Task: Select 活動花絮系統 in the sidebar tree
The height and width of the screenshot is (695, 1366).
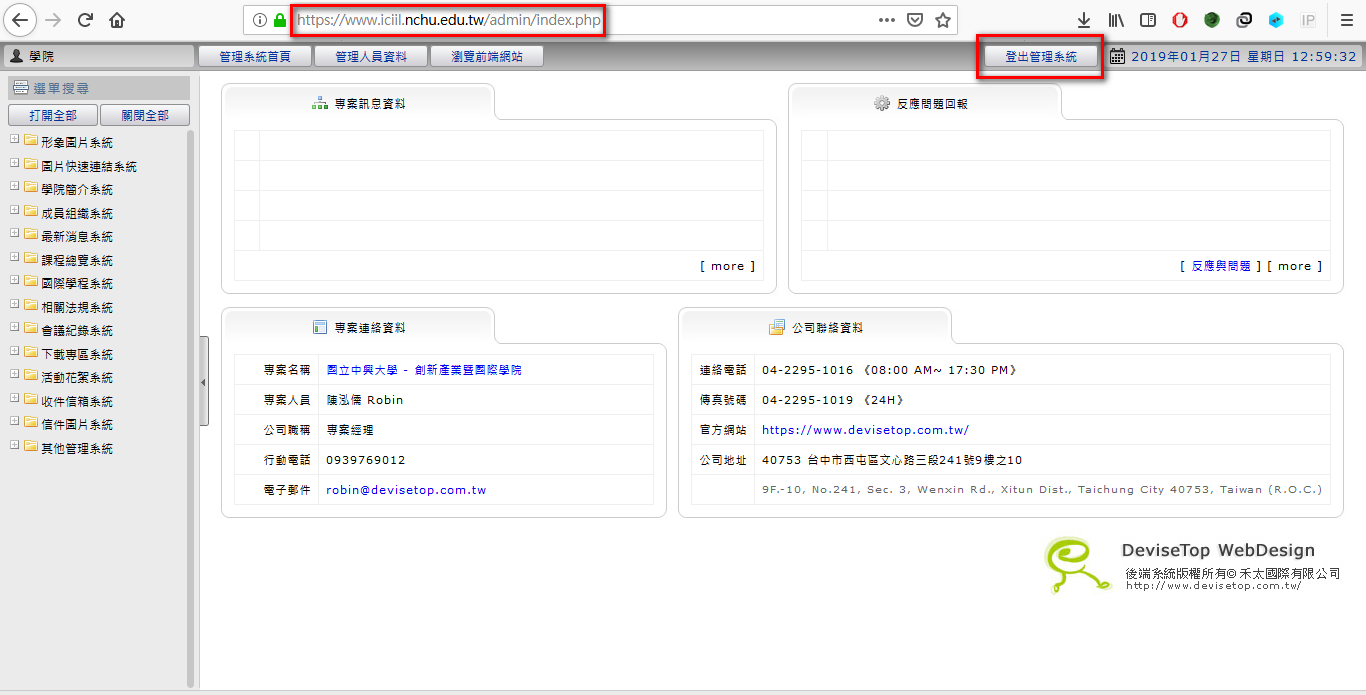Action: pyautogui.click(x=77, y=378)
